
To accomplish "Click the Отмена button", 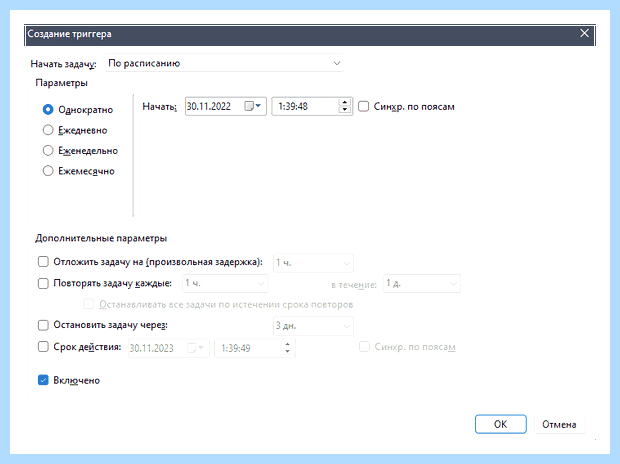I will [559, 424].
